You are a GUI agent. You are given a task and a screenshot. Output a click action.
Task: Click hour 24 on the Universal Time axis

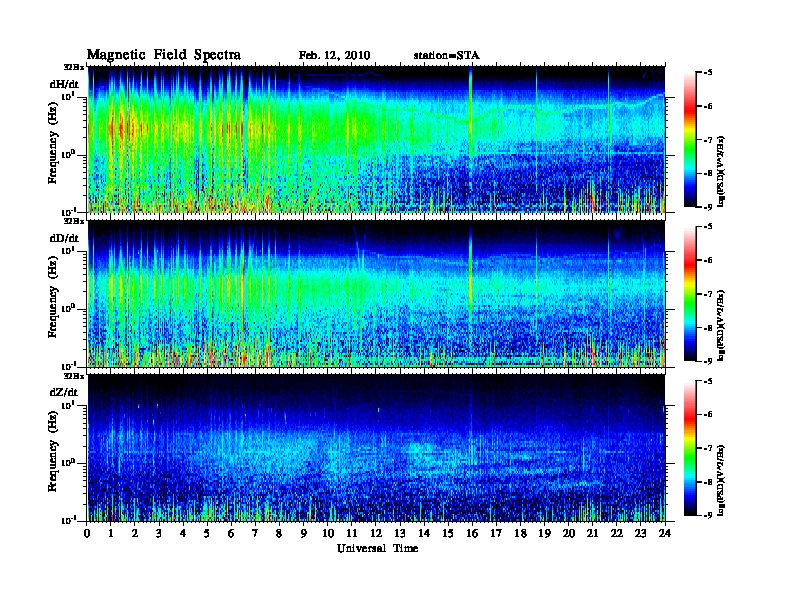coord(665,534)
